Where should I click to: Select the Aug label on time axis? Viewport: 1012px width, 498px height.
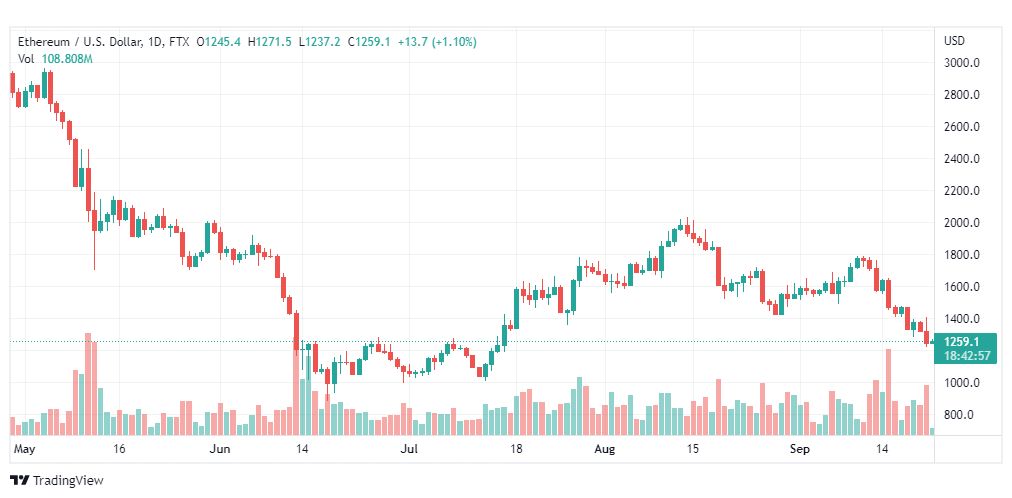(606, 448)
